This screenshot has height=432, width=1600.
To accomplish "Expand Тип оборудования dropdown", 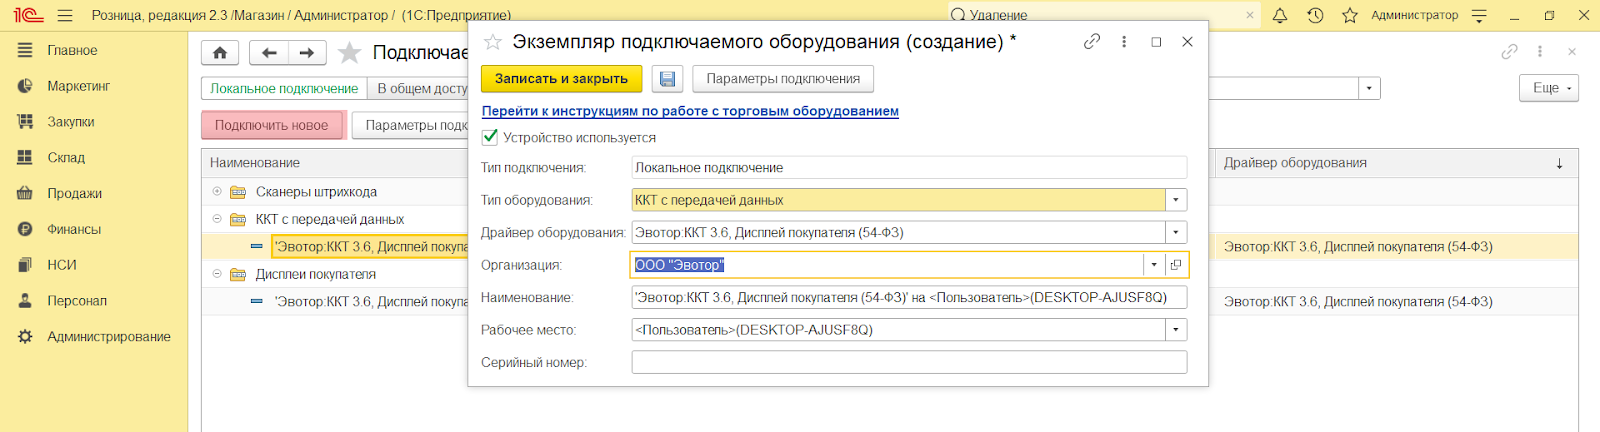I will coord(1176,200).
